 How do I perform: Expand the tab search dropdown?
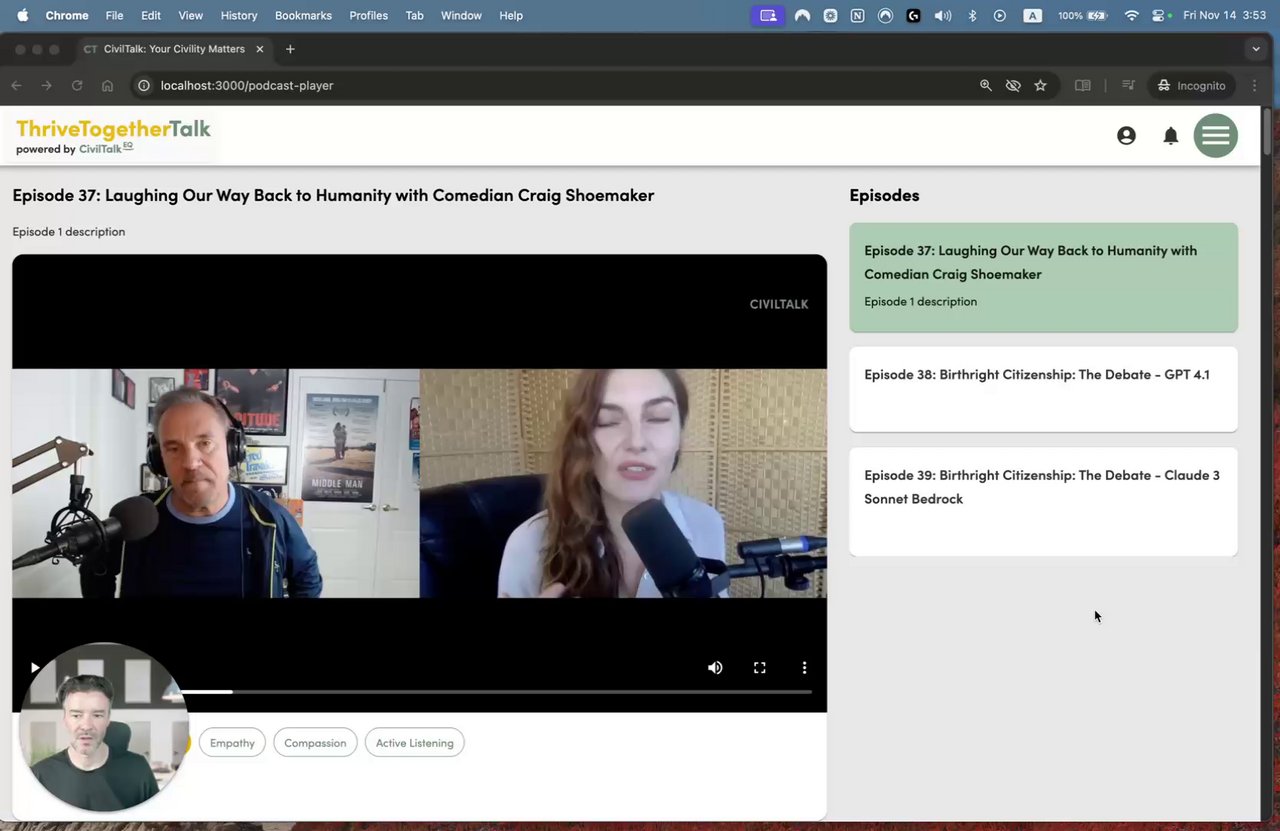tap(1256, 49)
